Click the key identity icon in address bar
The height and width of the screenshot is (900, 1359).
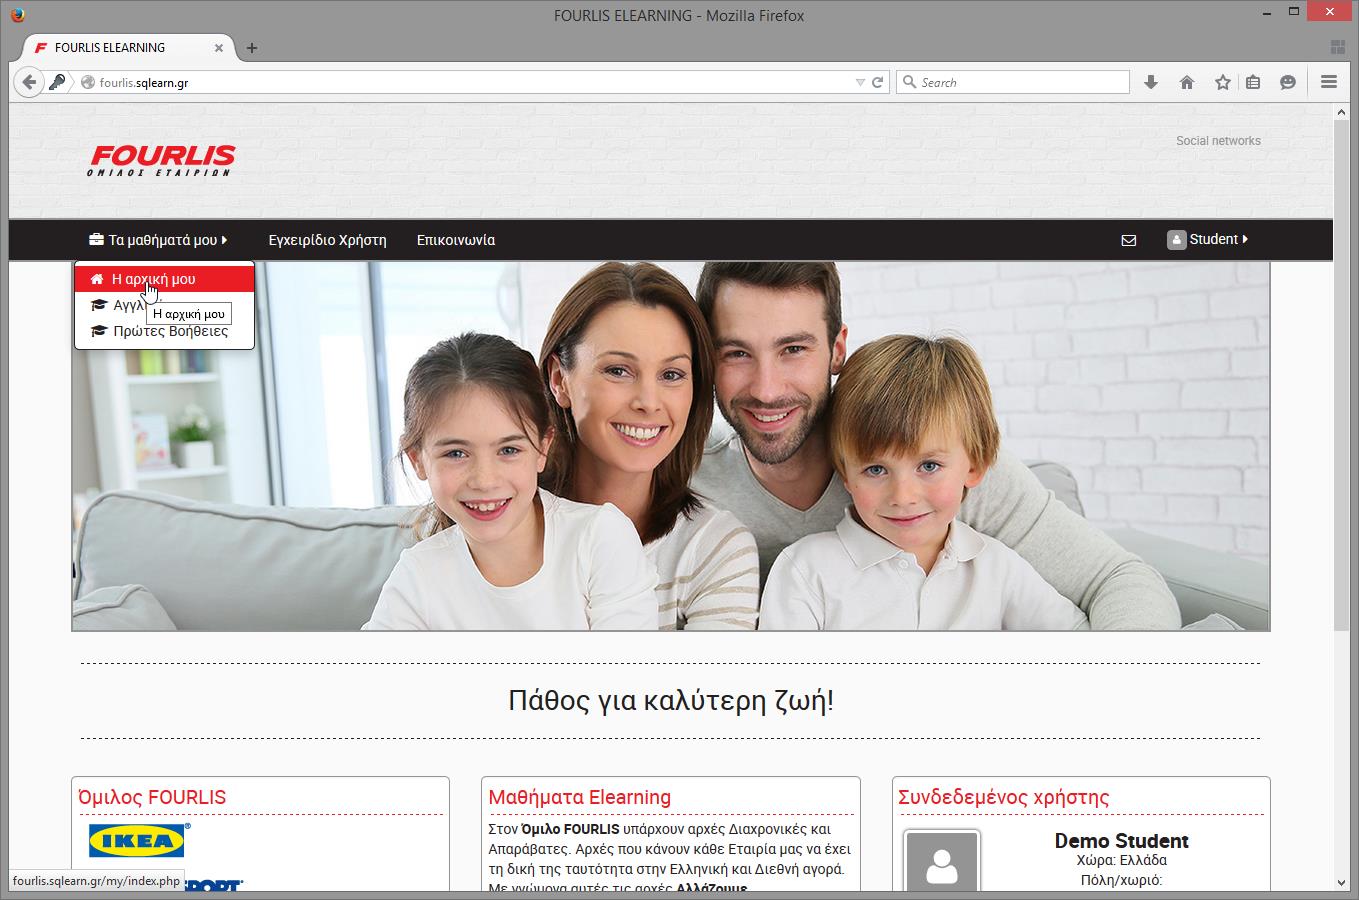(57, 82)
